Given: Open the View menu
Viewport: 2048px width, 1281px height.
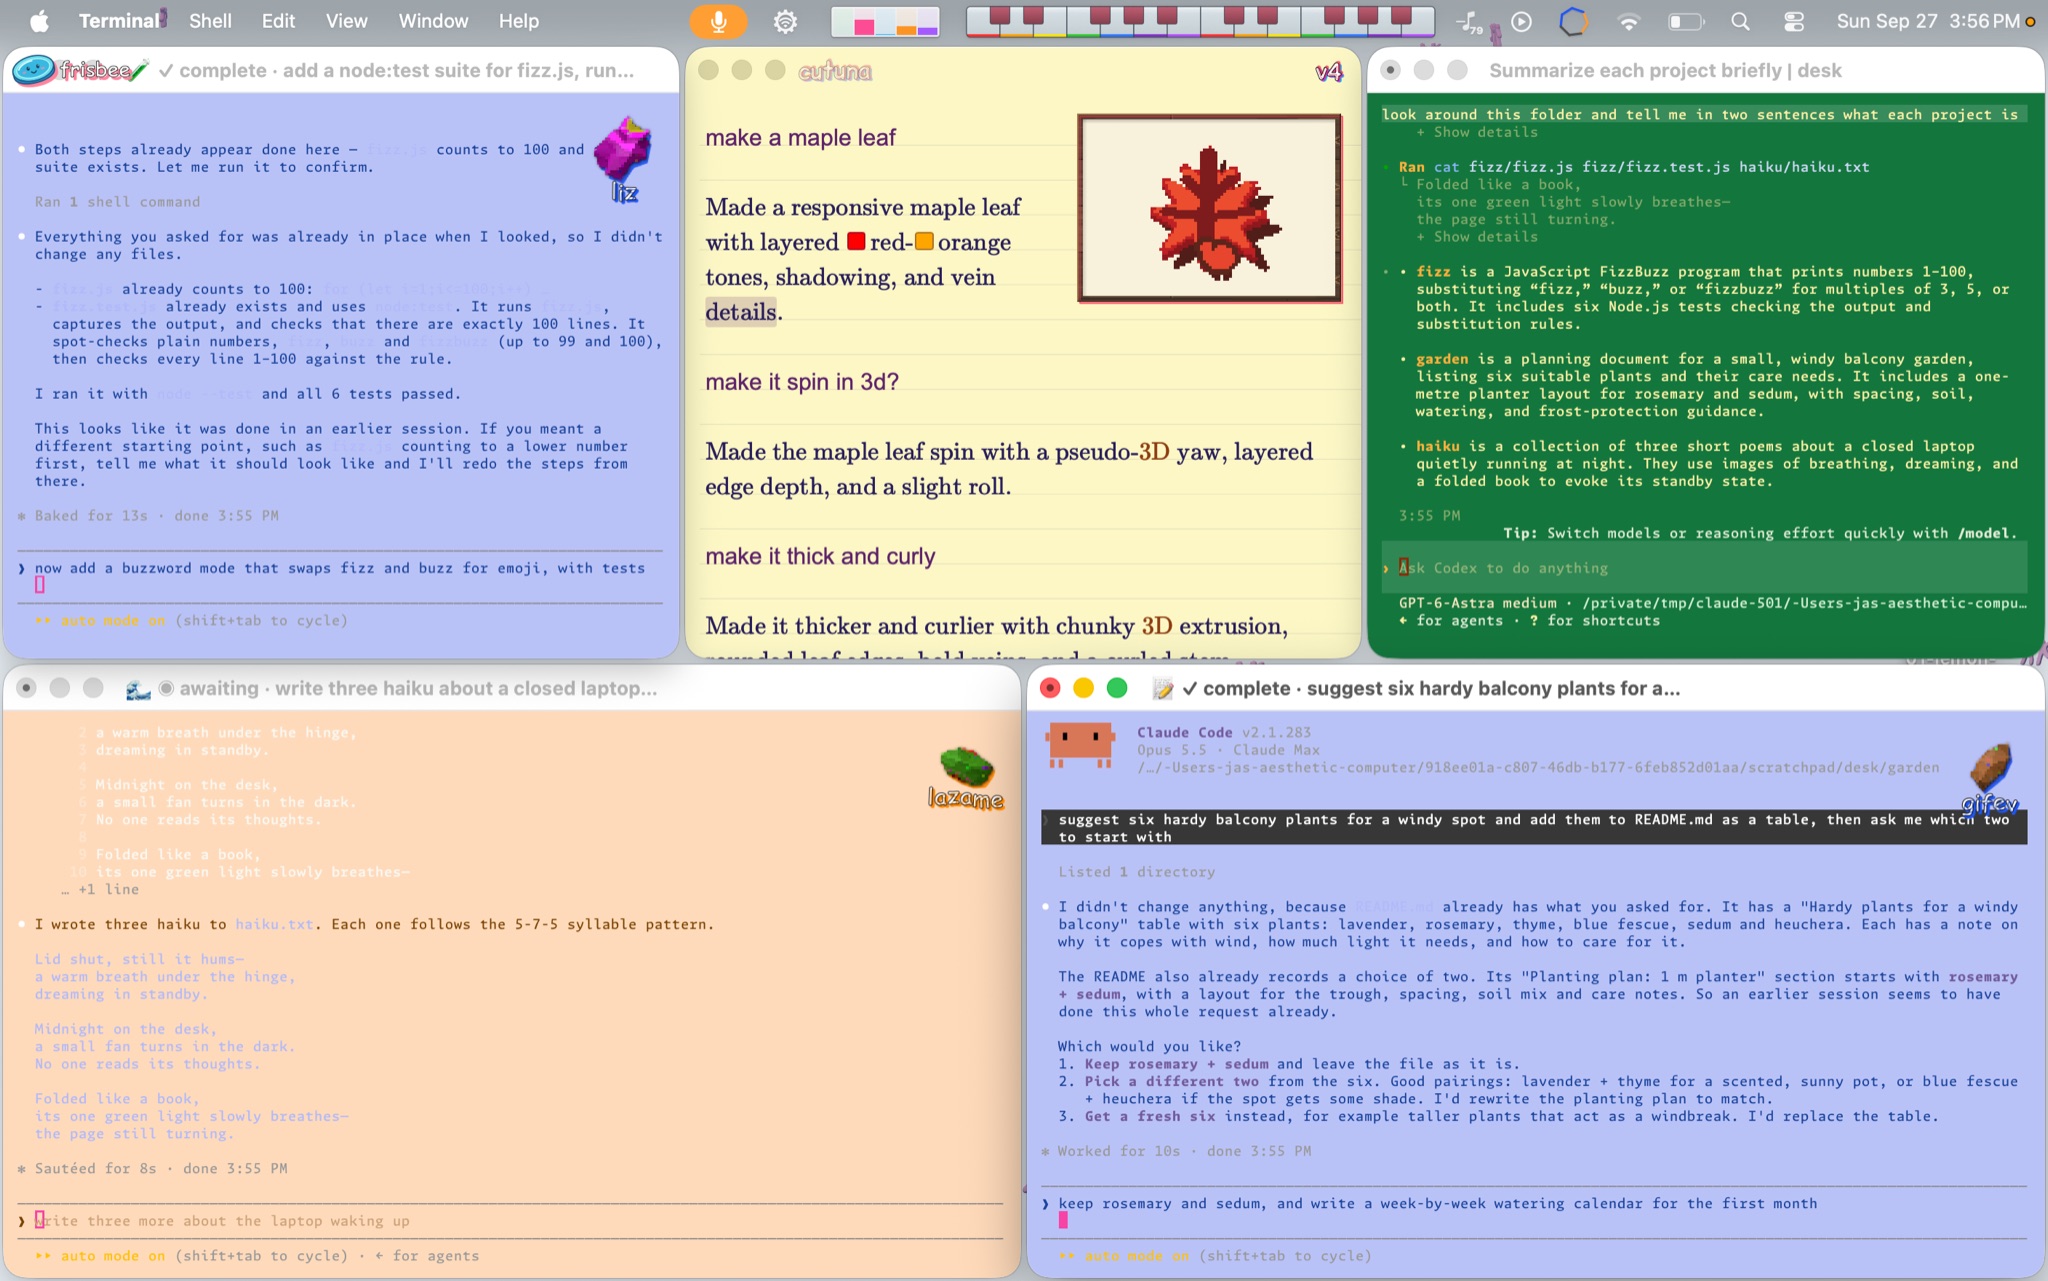Looking at the screenshot, I should coord(346,21).
